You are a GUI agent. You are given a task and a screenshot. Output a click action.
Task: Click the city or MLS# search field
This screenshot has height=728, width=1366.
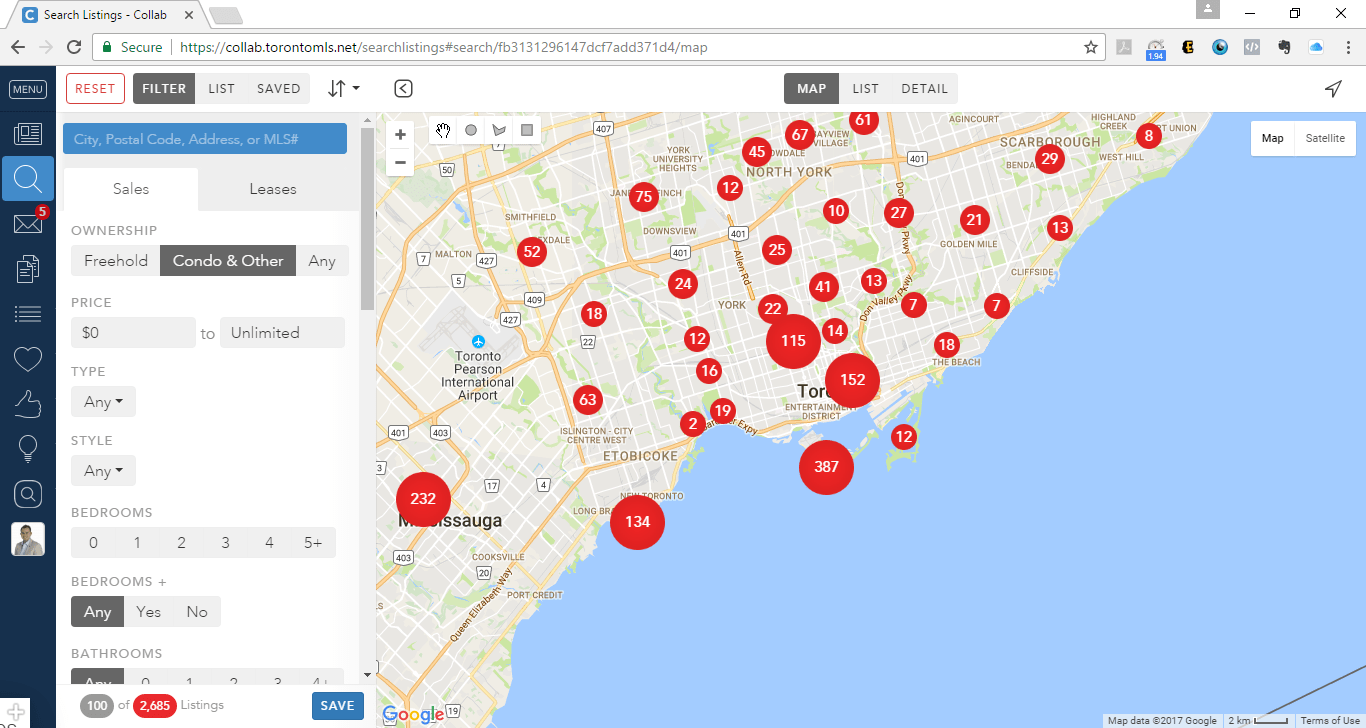click(x=205, y=139)
